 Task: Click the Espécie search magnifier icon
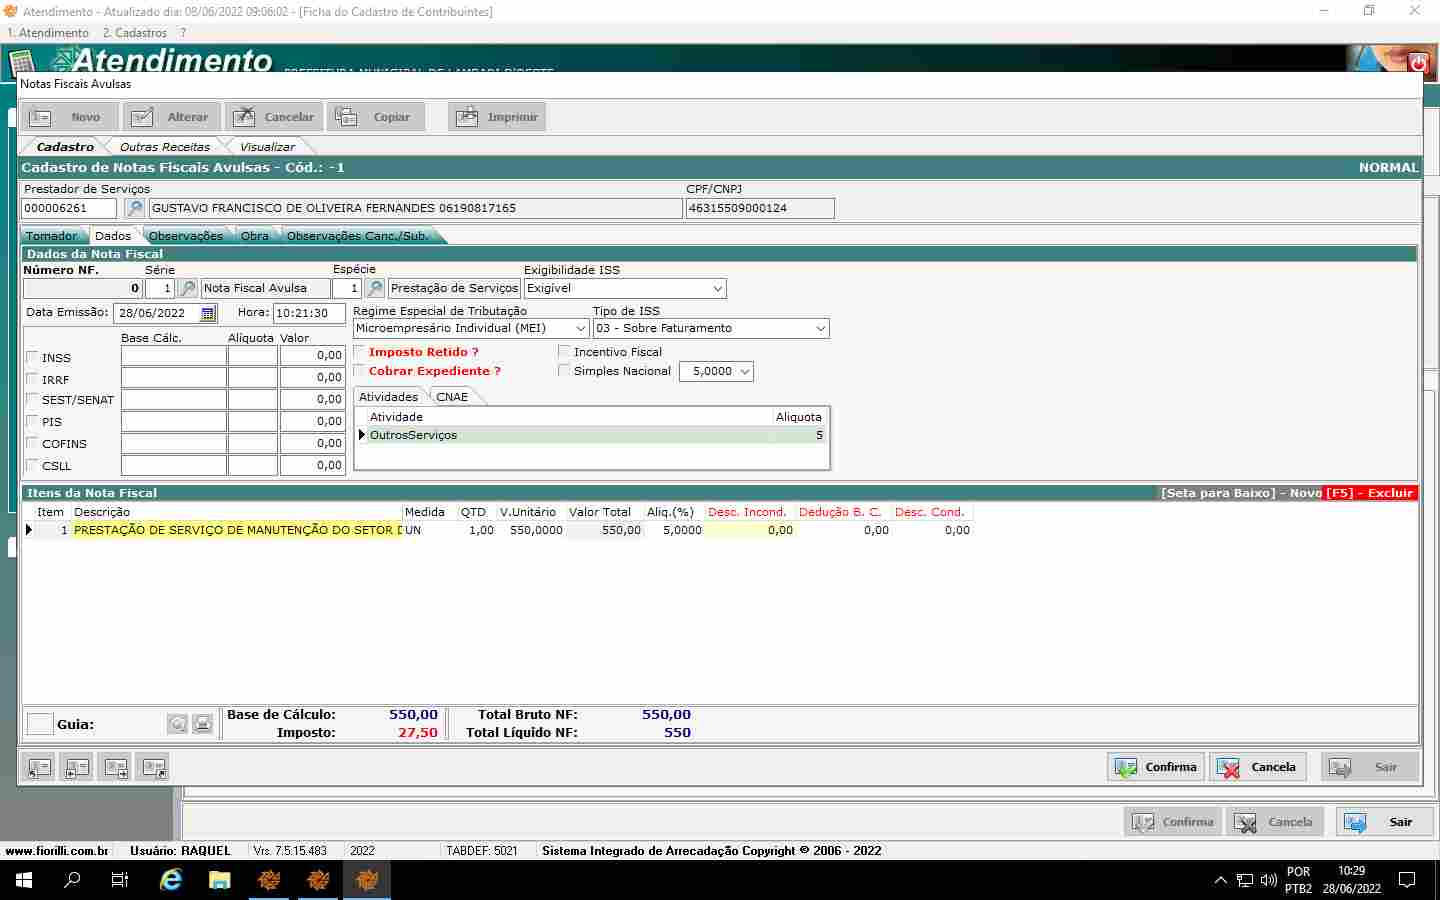tap(375, 288)
